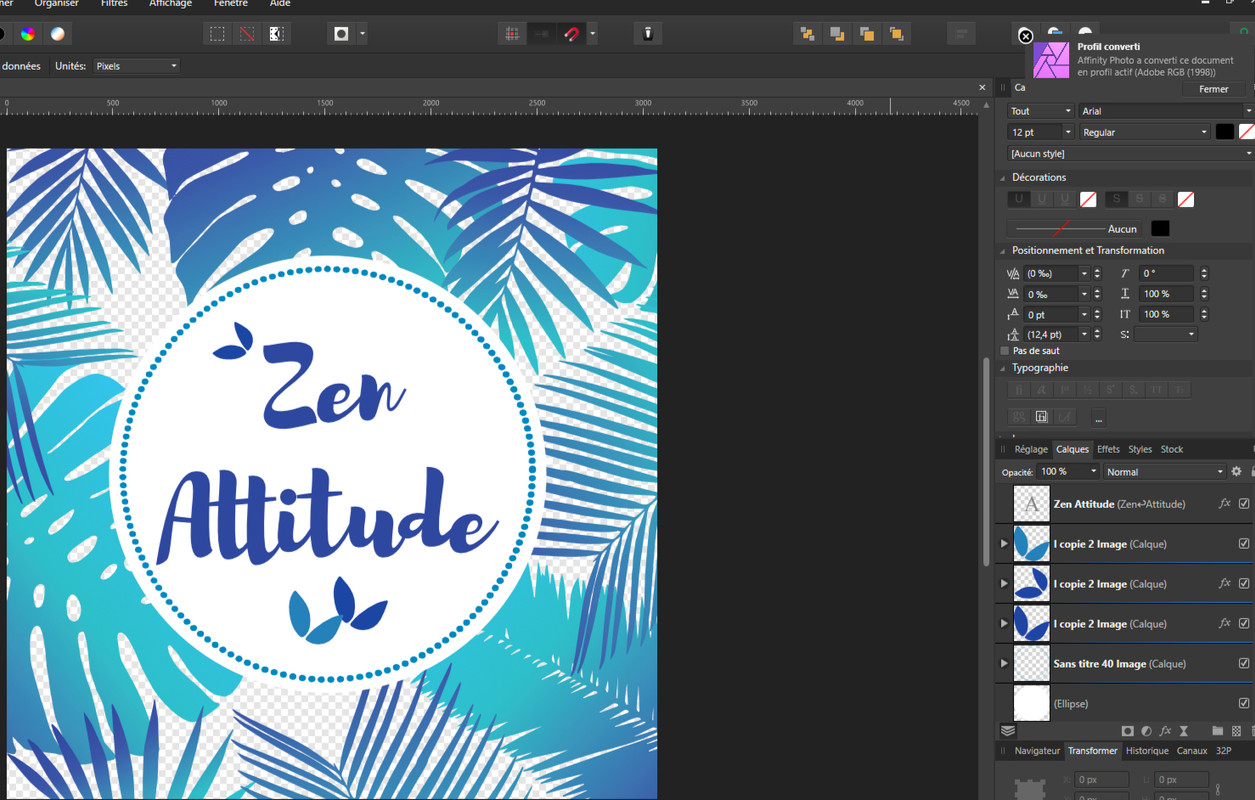Hide the Ellipse layer
The width and height of the screenshot is (1255, 800).
tap(1244, 704)
